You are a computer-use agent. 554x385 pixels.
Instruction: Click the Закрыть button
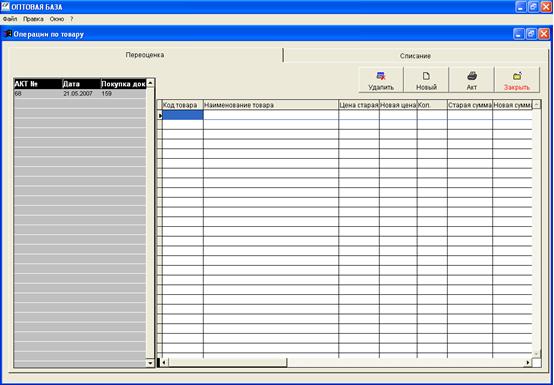pyautogui.click(x=517, y=80)
